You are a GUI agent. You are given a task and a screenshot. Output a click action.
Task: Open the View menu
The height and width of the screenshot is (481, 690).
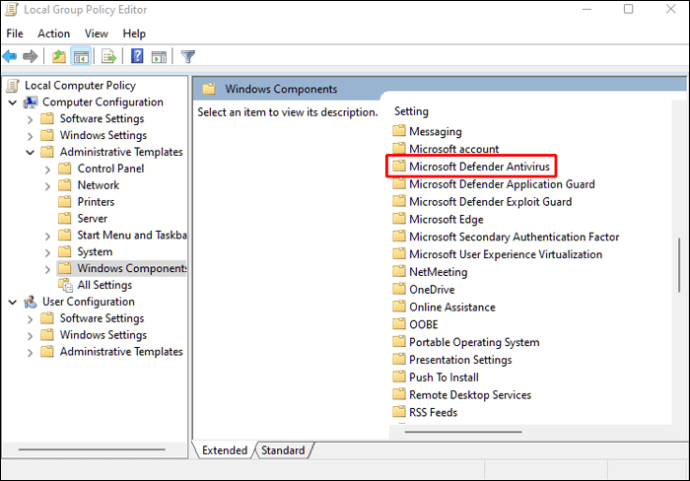point(96,34)
